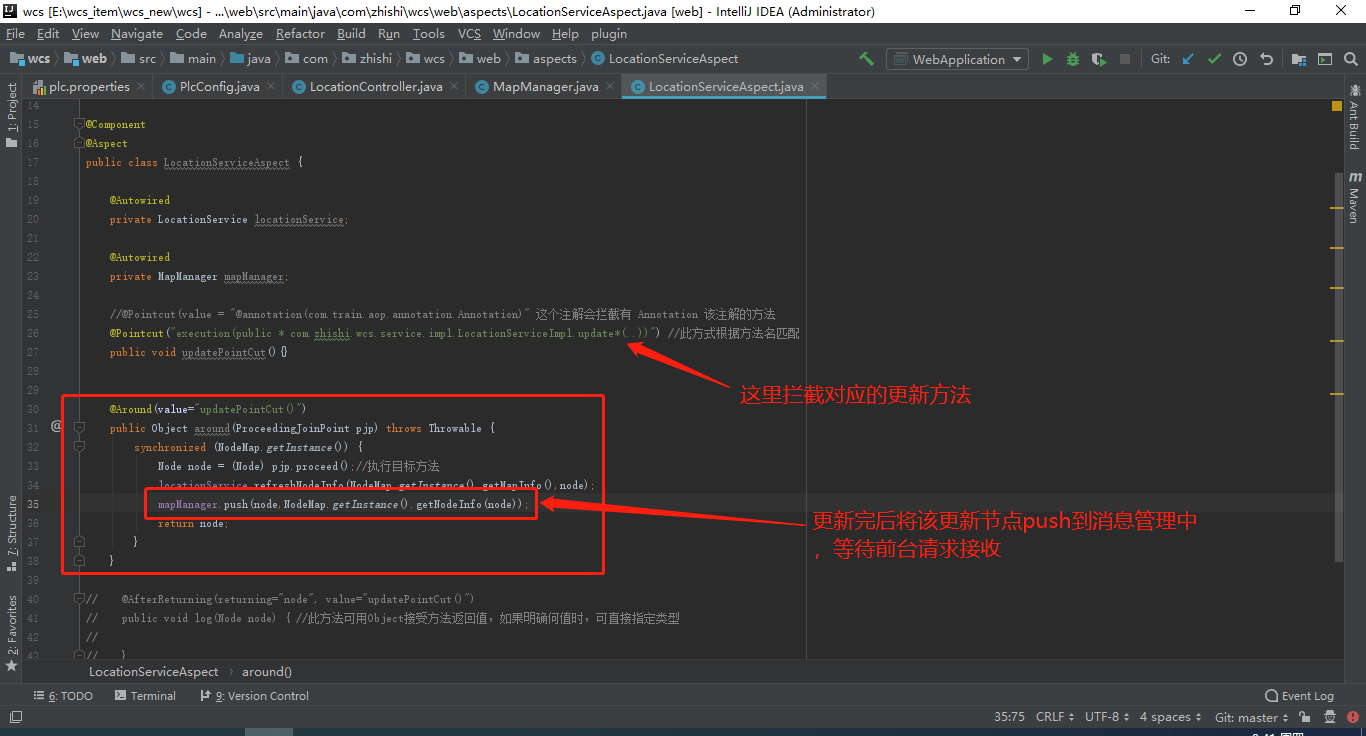
Task: Close the LocationController.java tab
Action: 455,87
